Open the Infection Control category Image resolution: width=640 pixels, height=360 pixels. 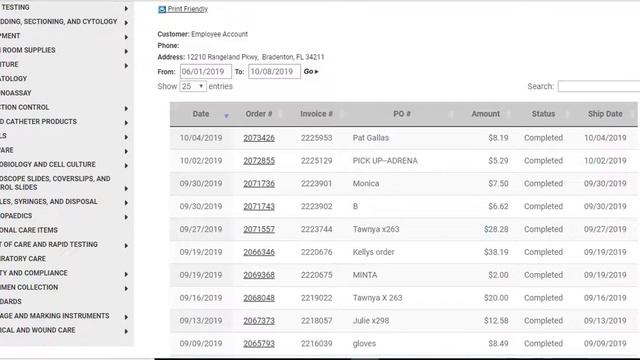(24, 107)
